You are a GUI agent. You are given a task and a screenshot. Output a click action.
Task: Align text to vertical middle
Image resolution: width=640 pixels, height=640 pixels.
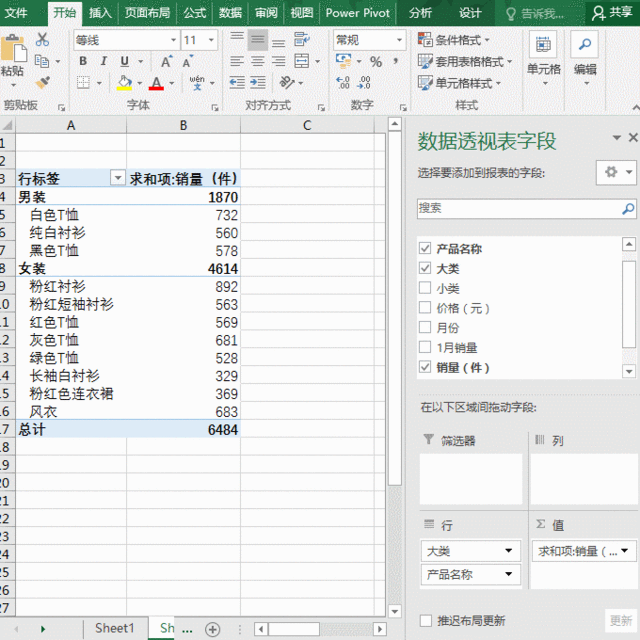(x=258, y=40)
